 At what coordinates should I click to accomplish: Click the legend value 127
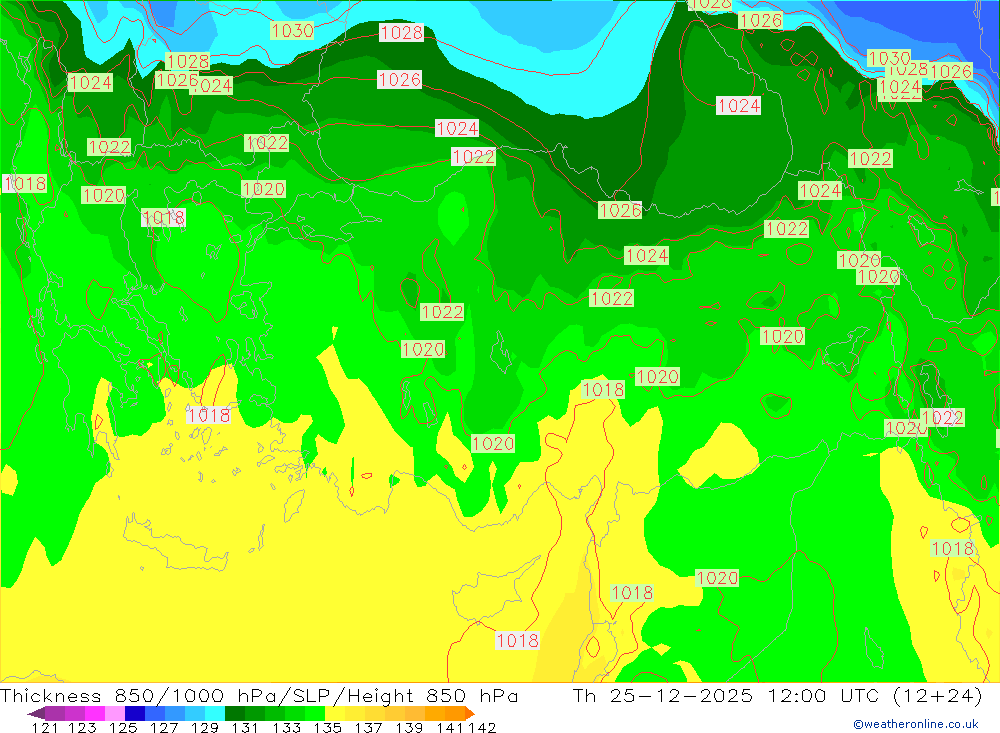(164, 727)
